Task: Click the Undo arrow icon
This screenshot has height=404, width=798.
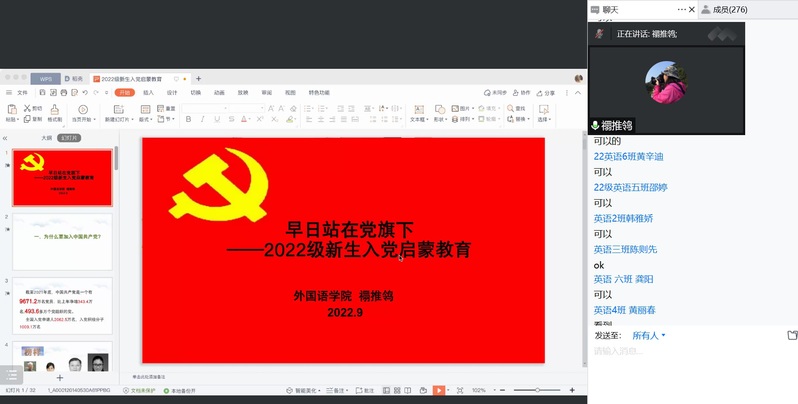Action: point(85,93)
